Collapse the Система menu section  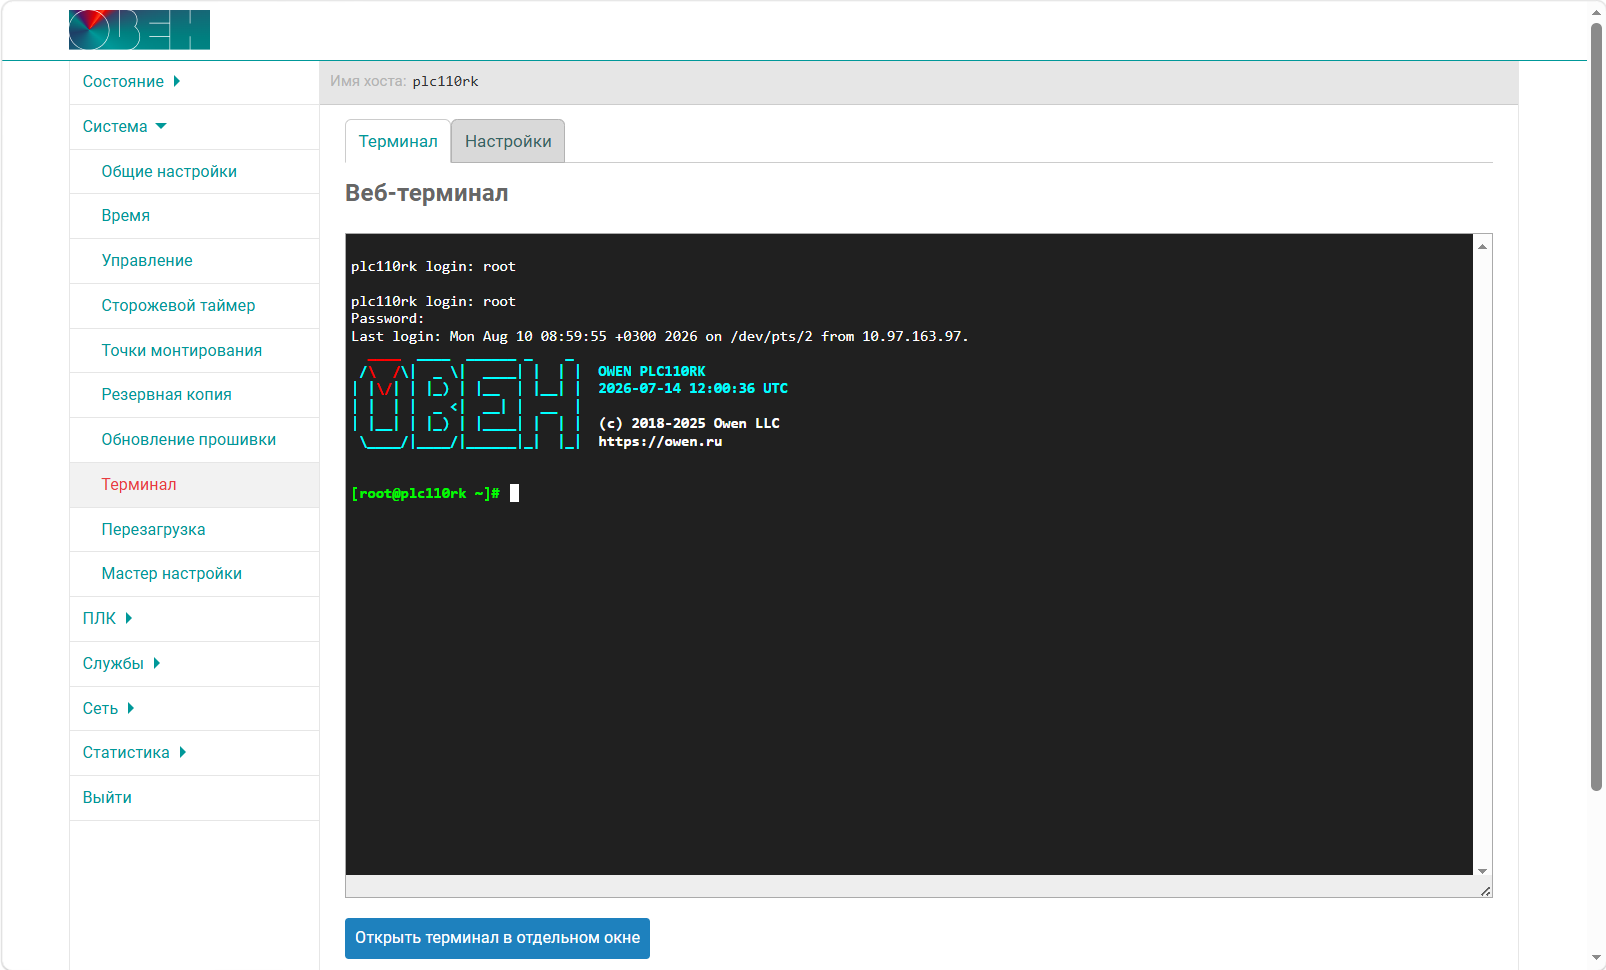(124, 127)
